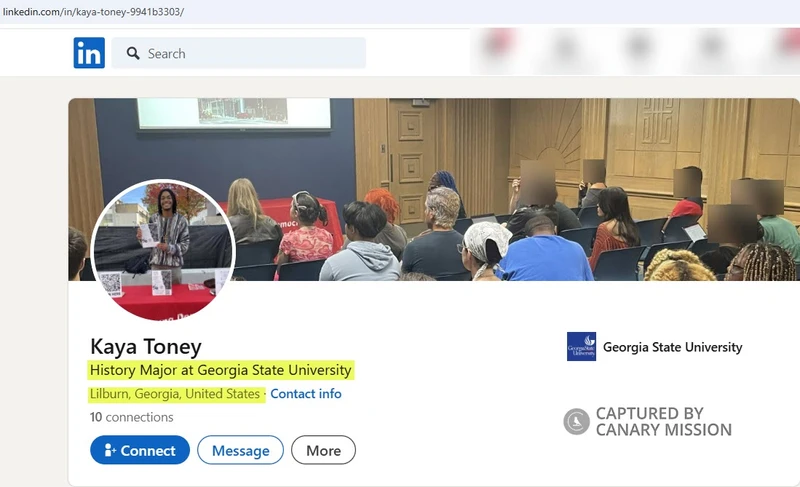The height and width of the screenshot is (487, 800).
Task: Select the name Kaya Toney heading
Action: click(x=146, y=347)
